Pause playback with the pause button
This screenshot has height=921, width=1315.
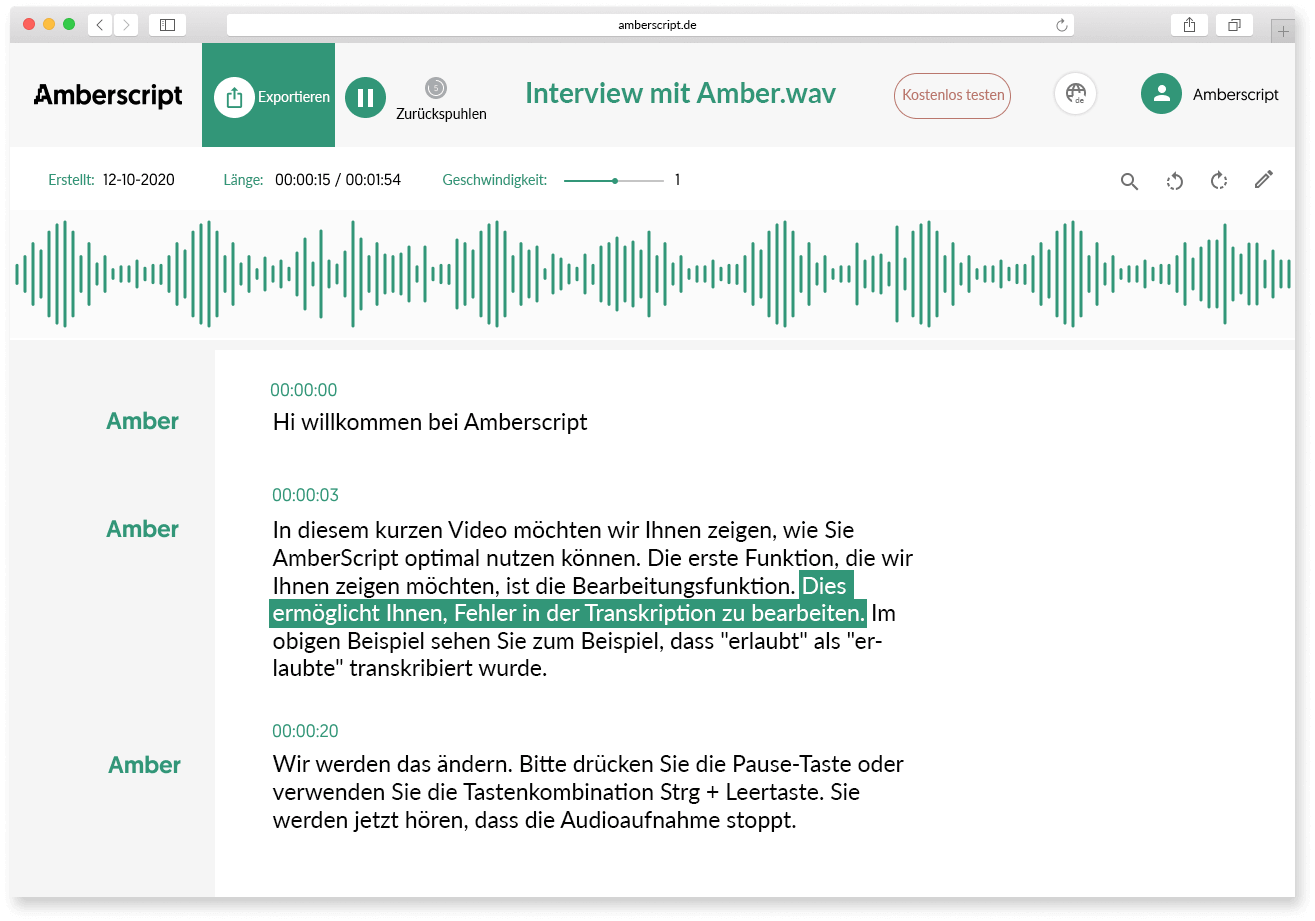[x=366, y=97]
